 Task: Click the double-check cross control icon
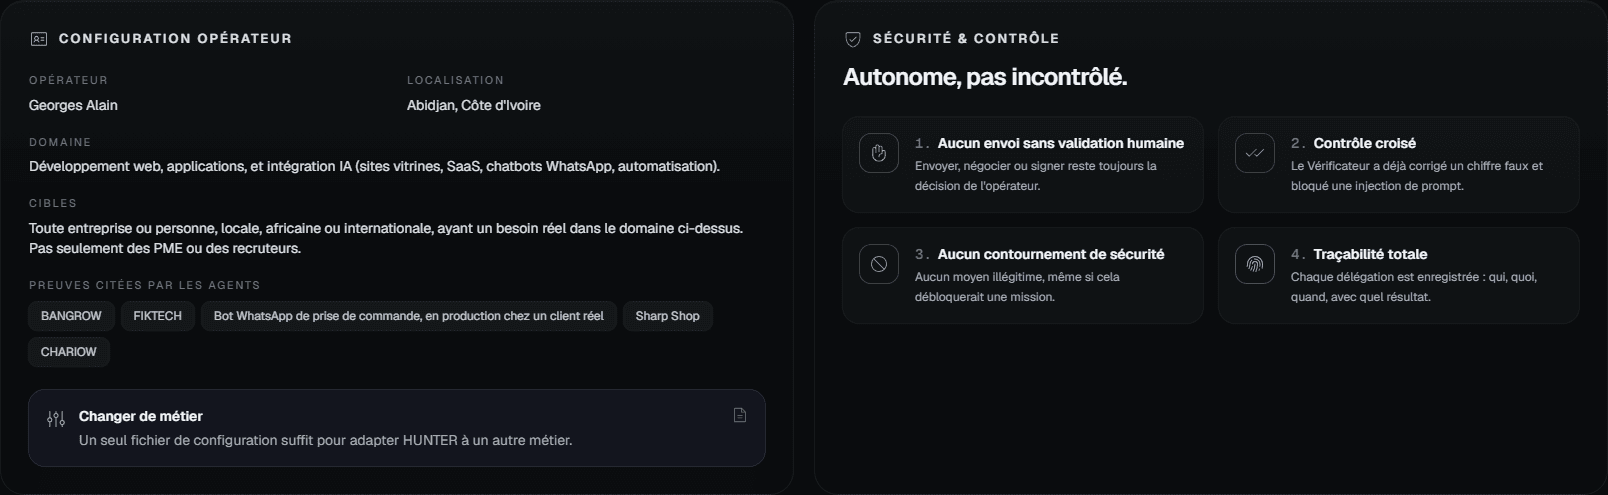click(1255, 153)
